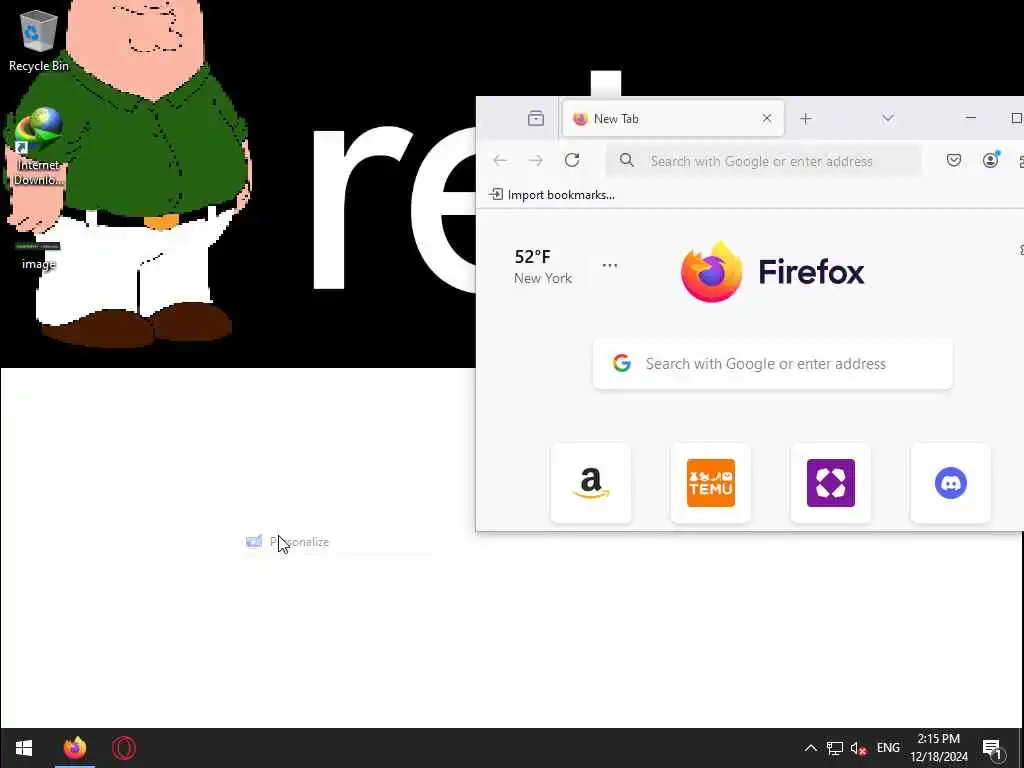Launch Opera from the taskbar

click(124, 748)
